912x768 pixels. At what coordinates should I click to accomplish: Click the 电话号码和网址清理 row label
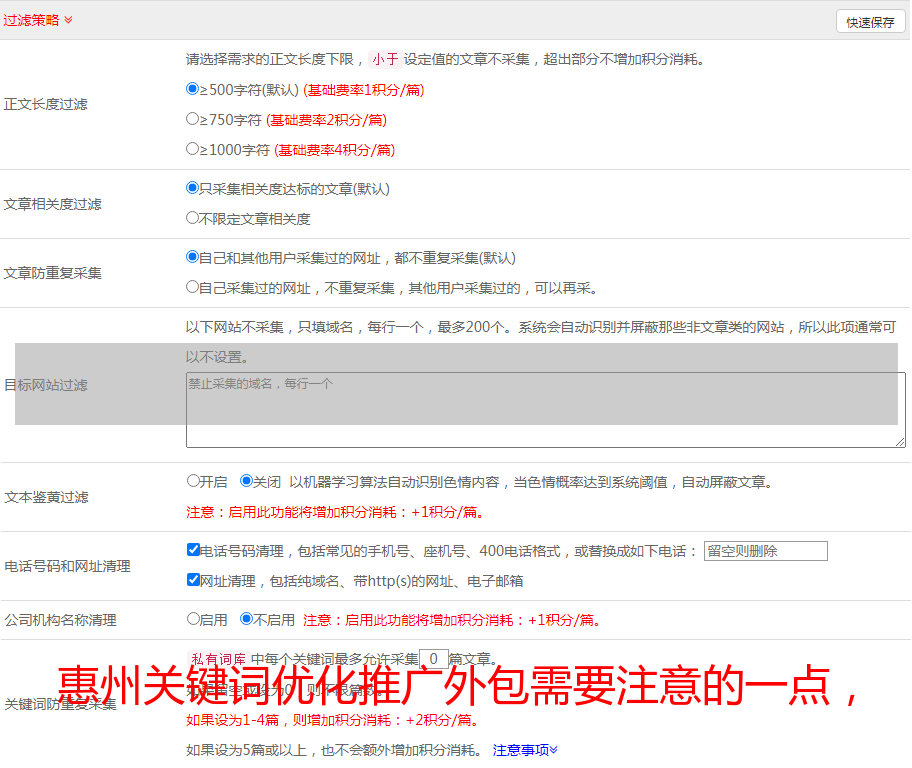coord(67,566)
